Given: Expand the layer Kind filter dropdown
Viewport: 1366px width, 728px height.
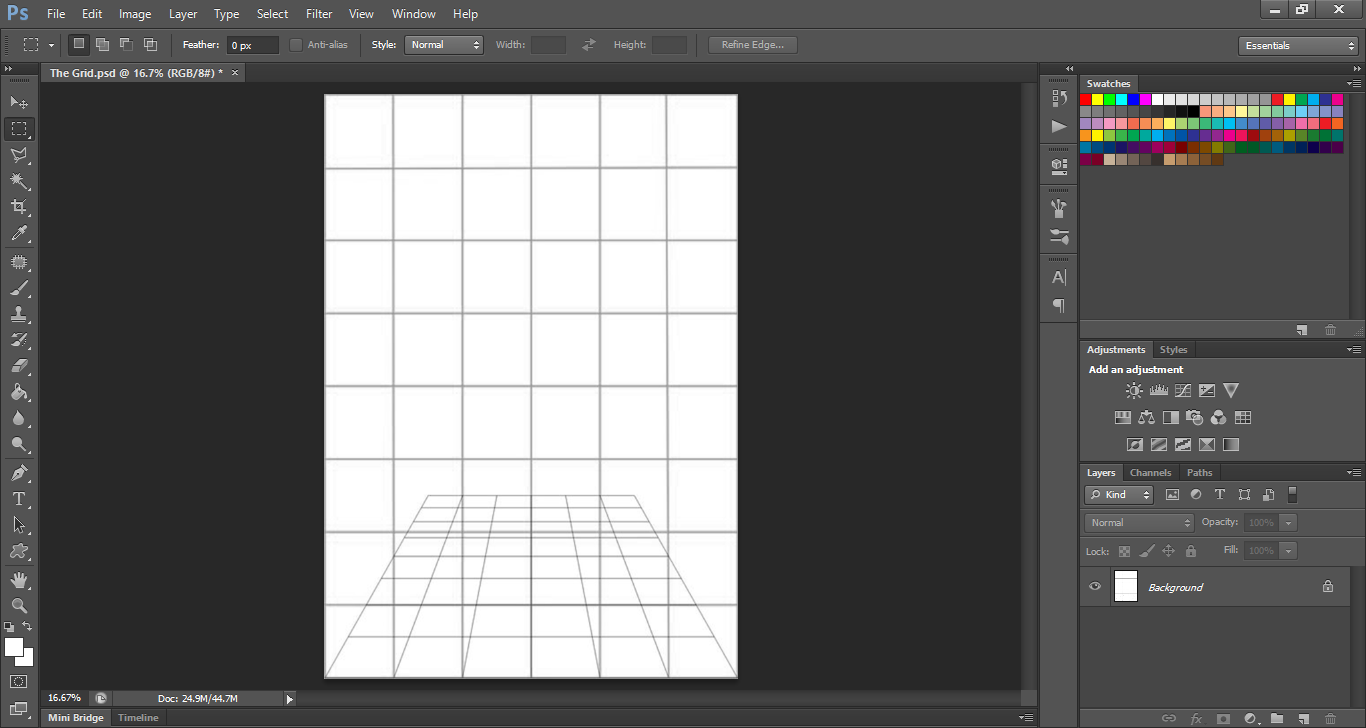Looking at the screenshot, I should (x=1119, y=495).
